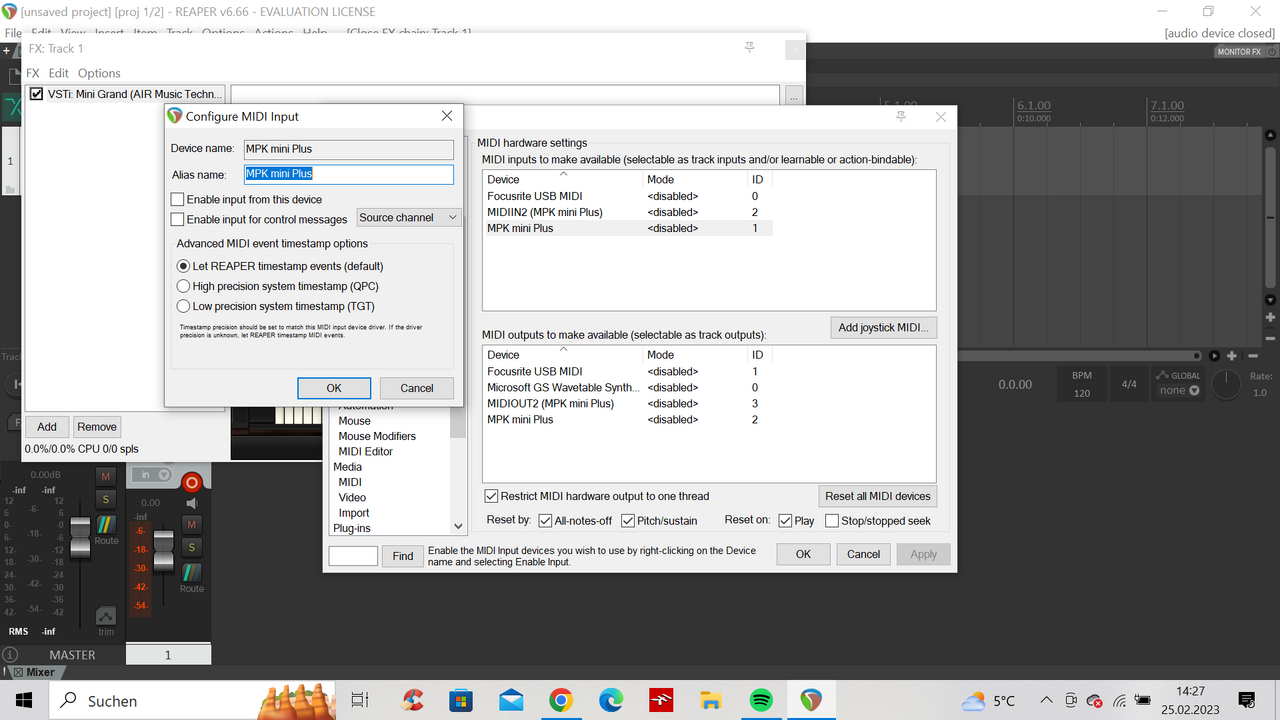Arm track 1 for recording
The height and width of the screenshot is (720, 1280).
click(192, 483)
